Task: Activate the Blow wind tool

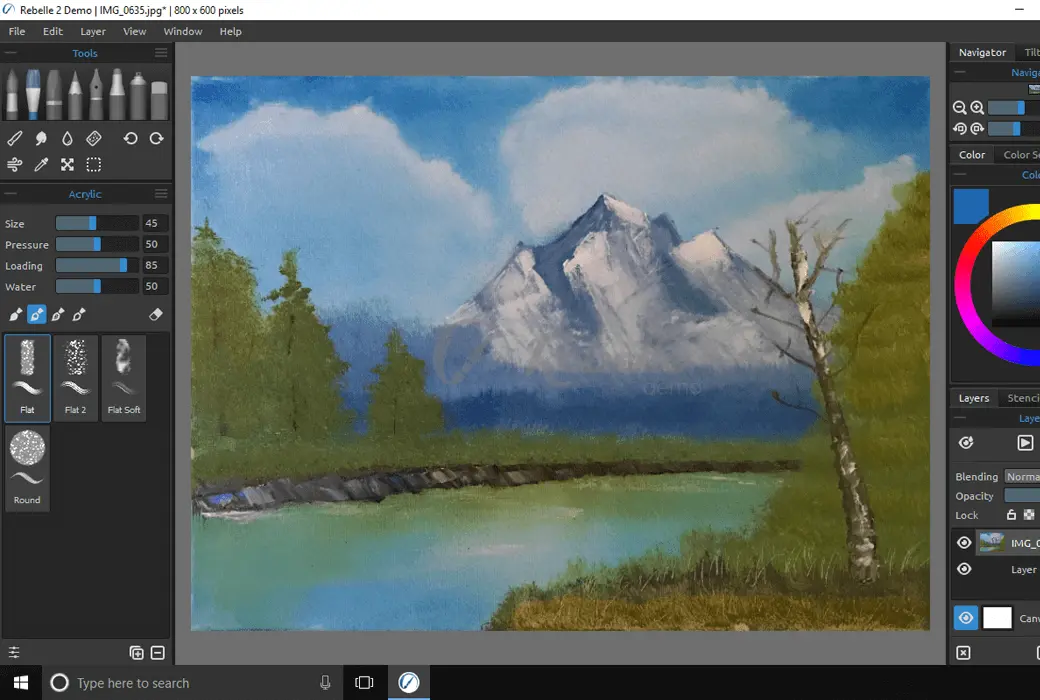Action: click(x=15, y=165)
